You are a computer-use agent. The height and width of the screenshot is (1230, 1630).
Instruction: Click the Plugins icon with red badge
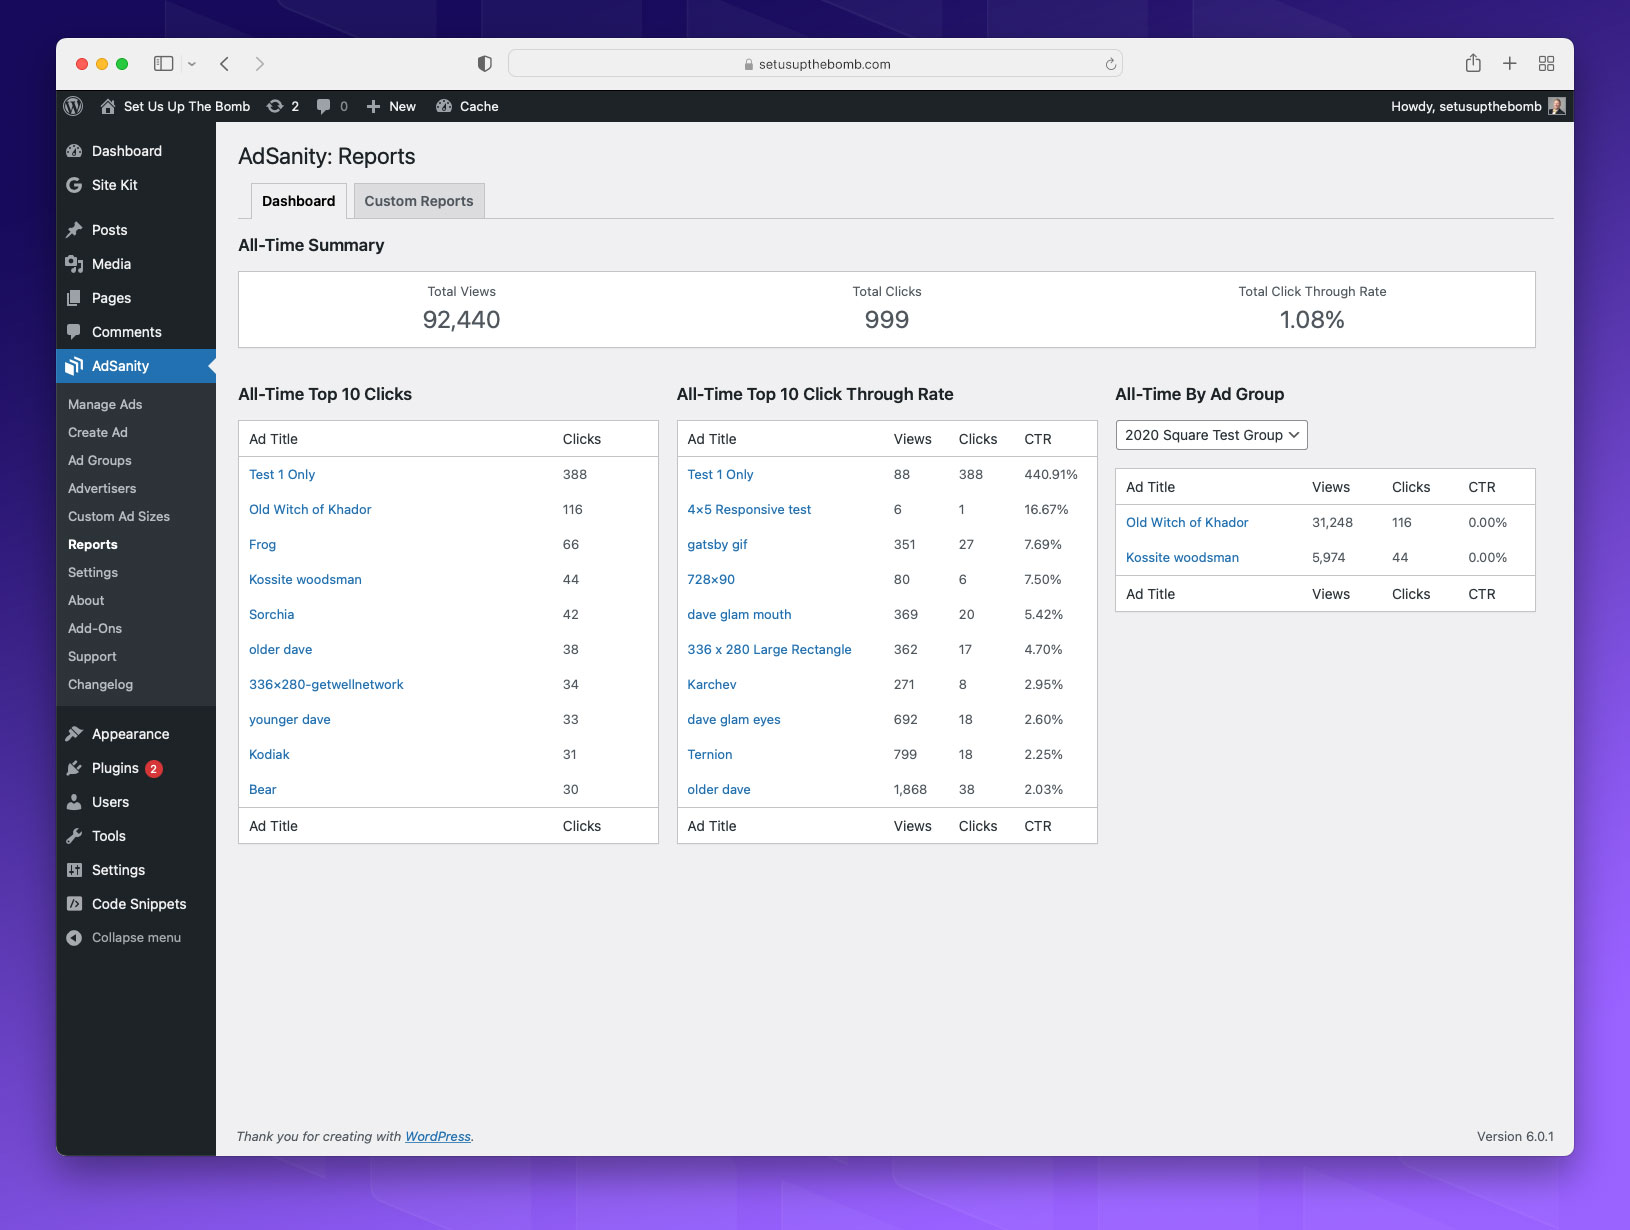pyautogui.click(x=74, y=768)
